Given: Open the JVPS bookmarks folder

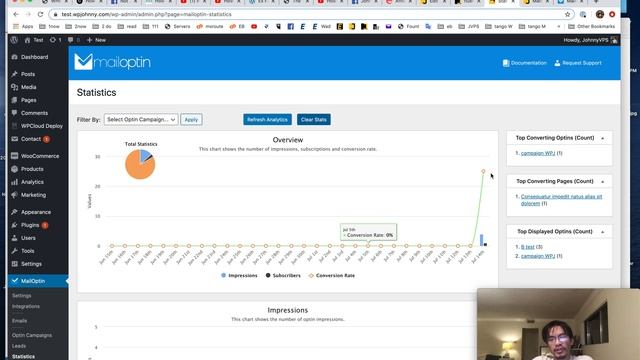Looking at the screenshot, I should (x=469, y=27).
